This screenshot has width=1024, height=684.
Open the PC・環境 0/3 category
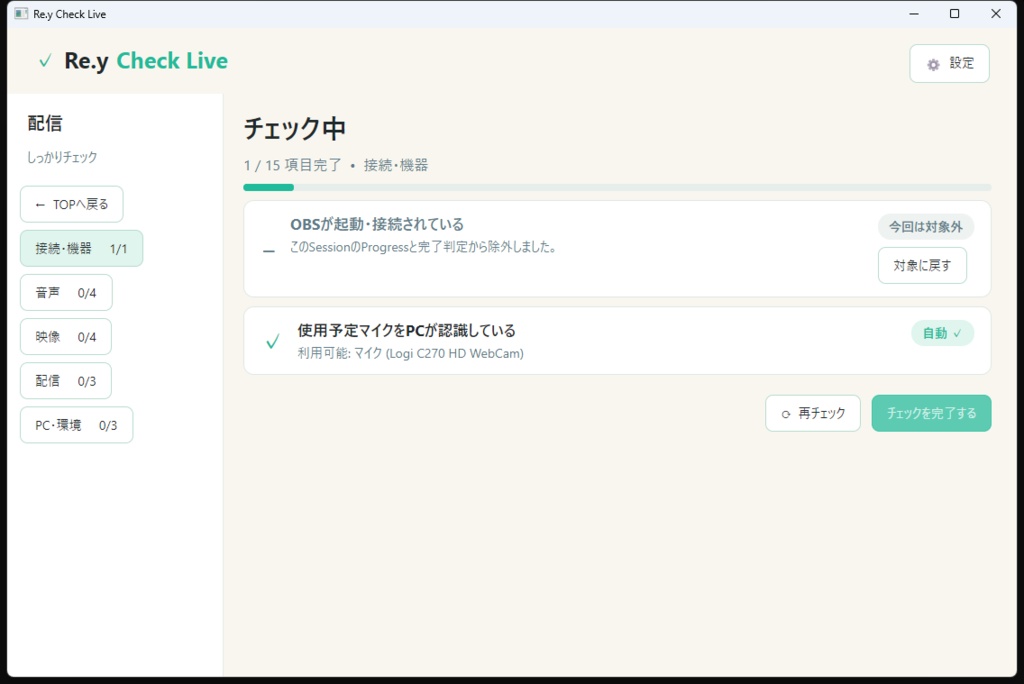(76, 425)
